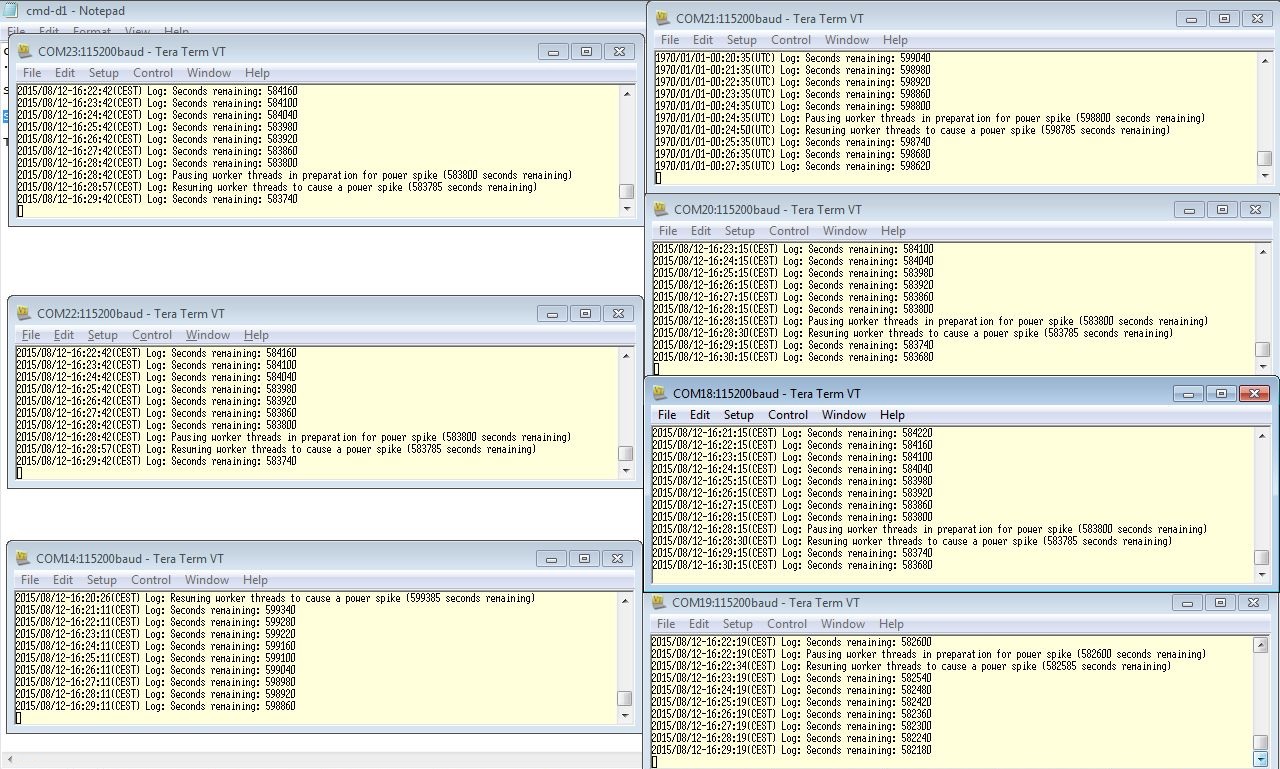The height and width of the screenshot is (769, 1280).
Task: Open the File menu in COM19 window
Action: [666, 624]
